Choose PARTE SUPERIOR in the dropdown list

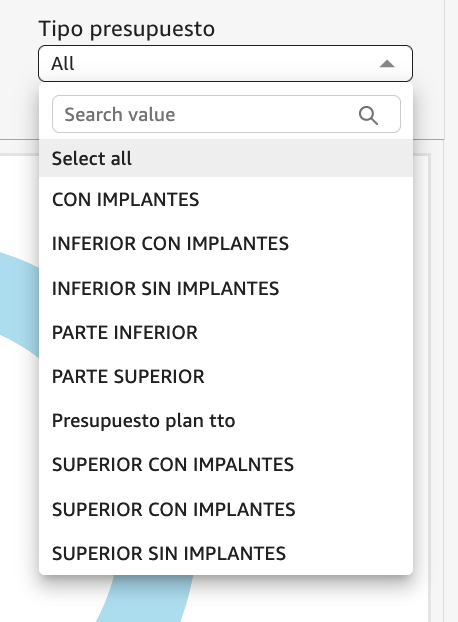[226, 376]
